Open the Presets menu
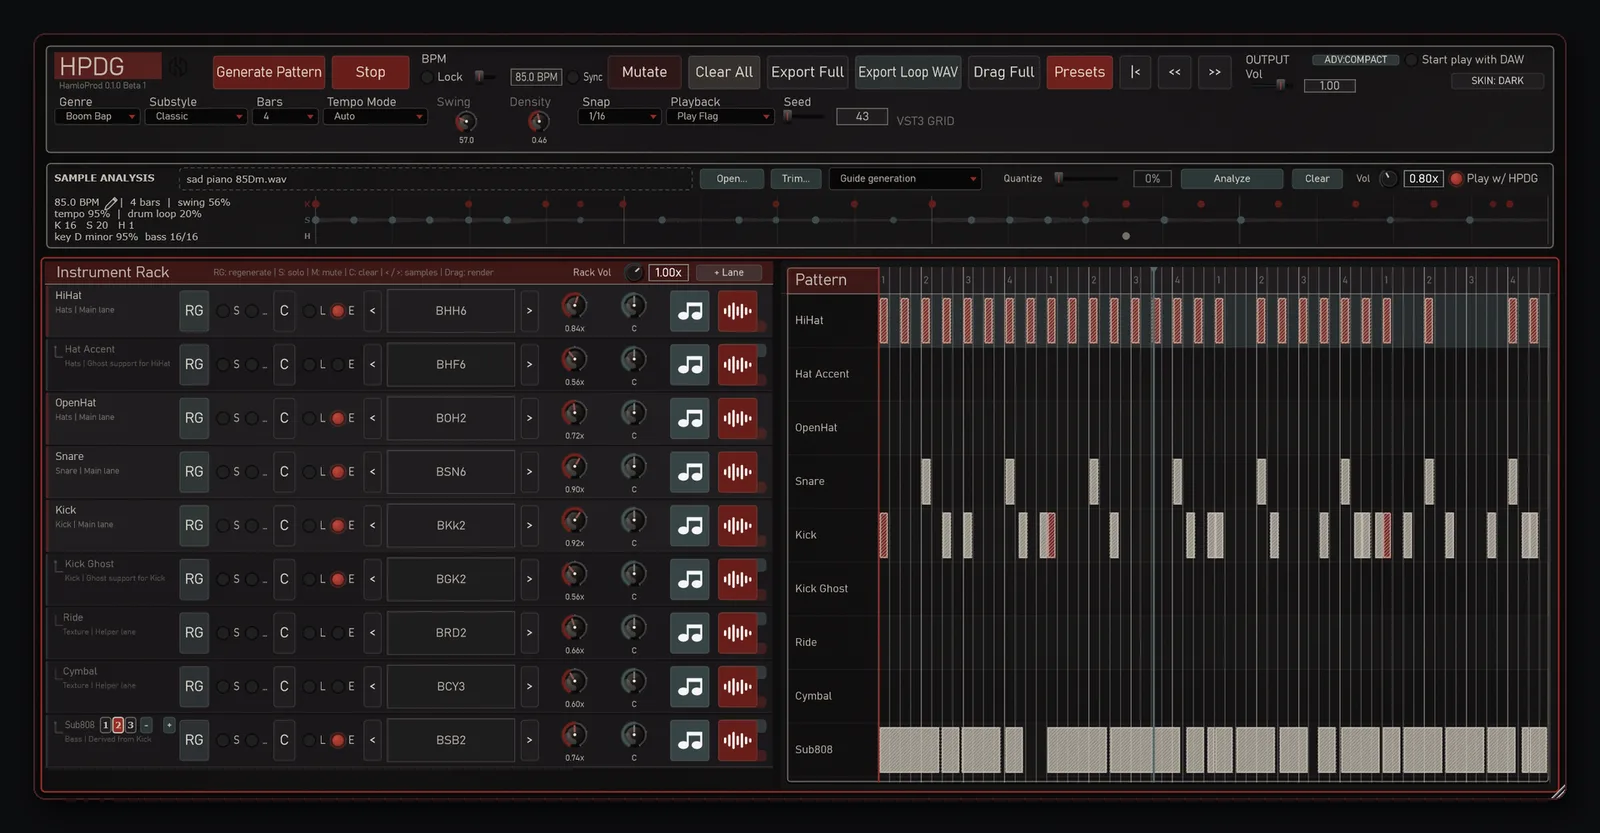 1080,72
